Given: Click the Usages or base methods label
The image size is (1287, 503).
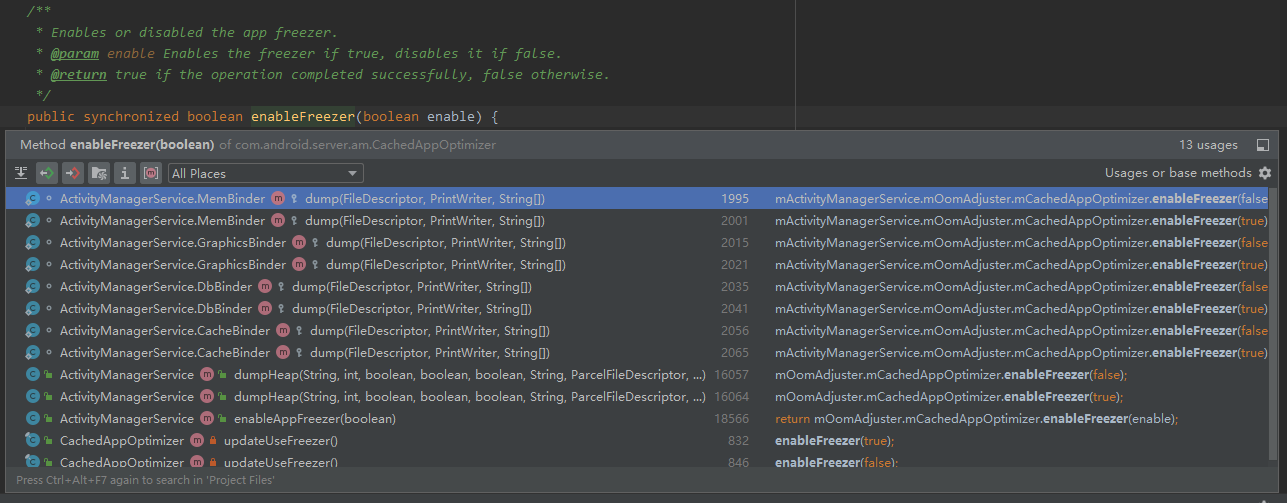Looking at the screenshot, I should (1178, 173).
